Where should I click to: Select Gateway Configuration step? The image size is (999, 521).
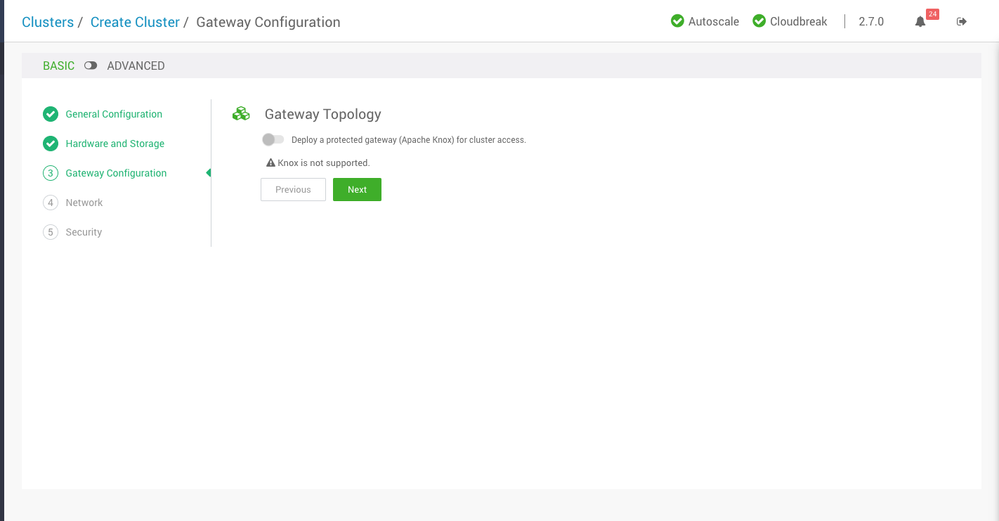point(116,173)
